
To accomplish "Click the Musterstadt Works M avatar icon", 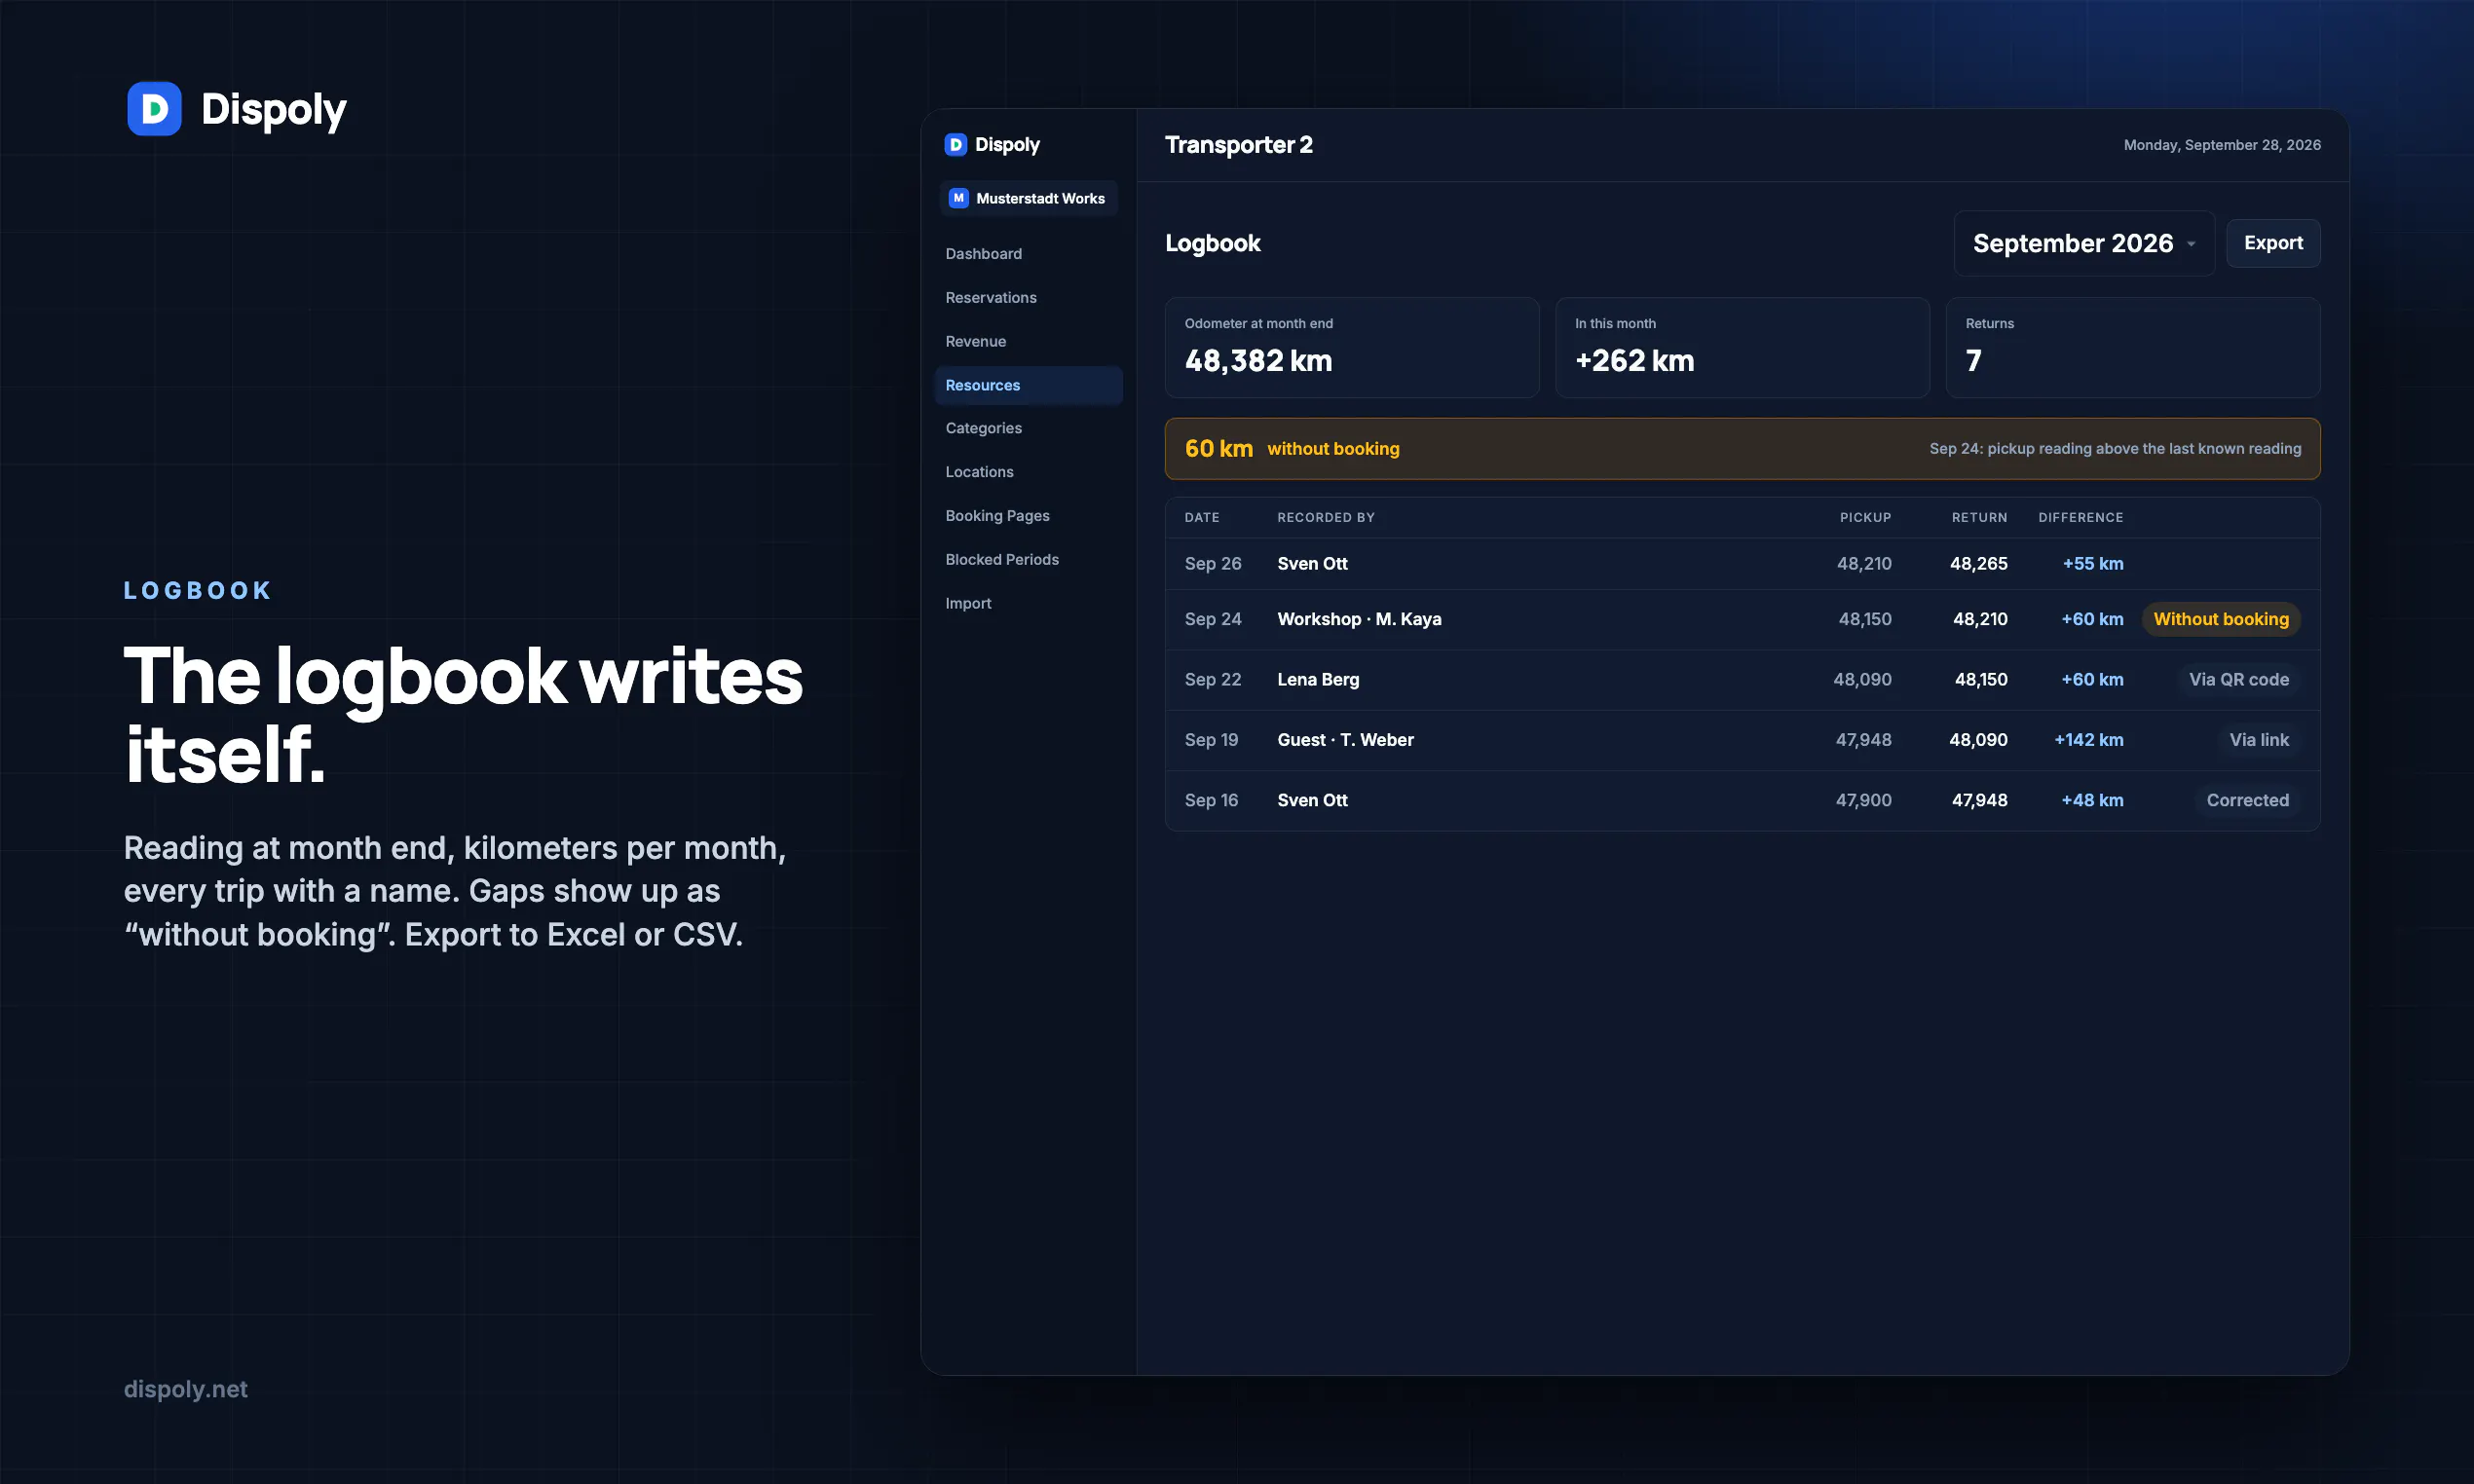I will click(958, 198).
